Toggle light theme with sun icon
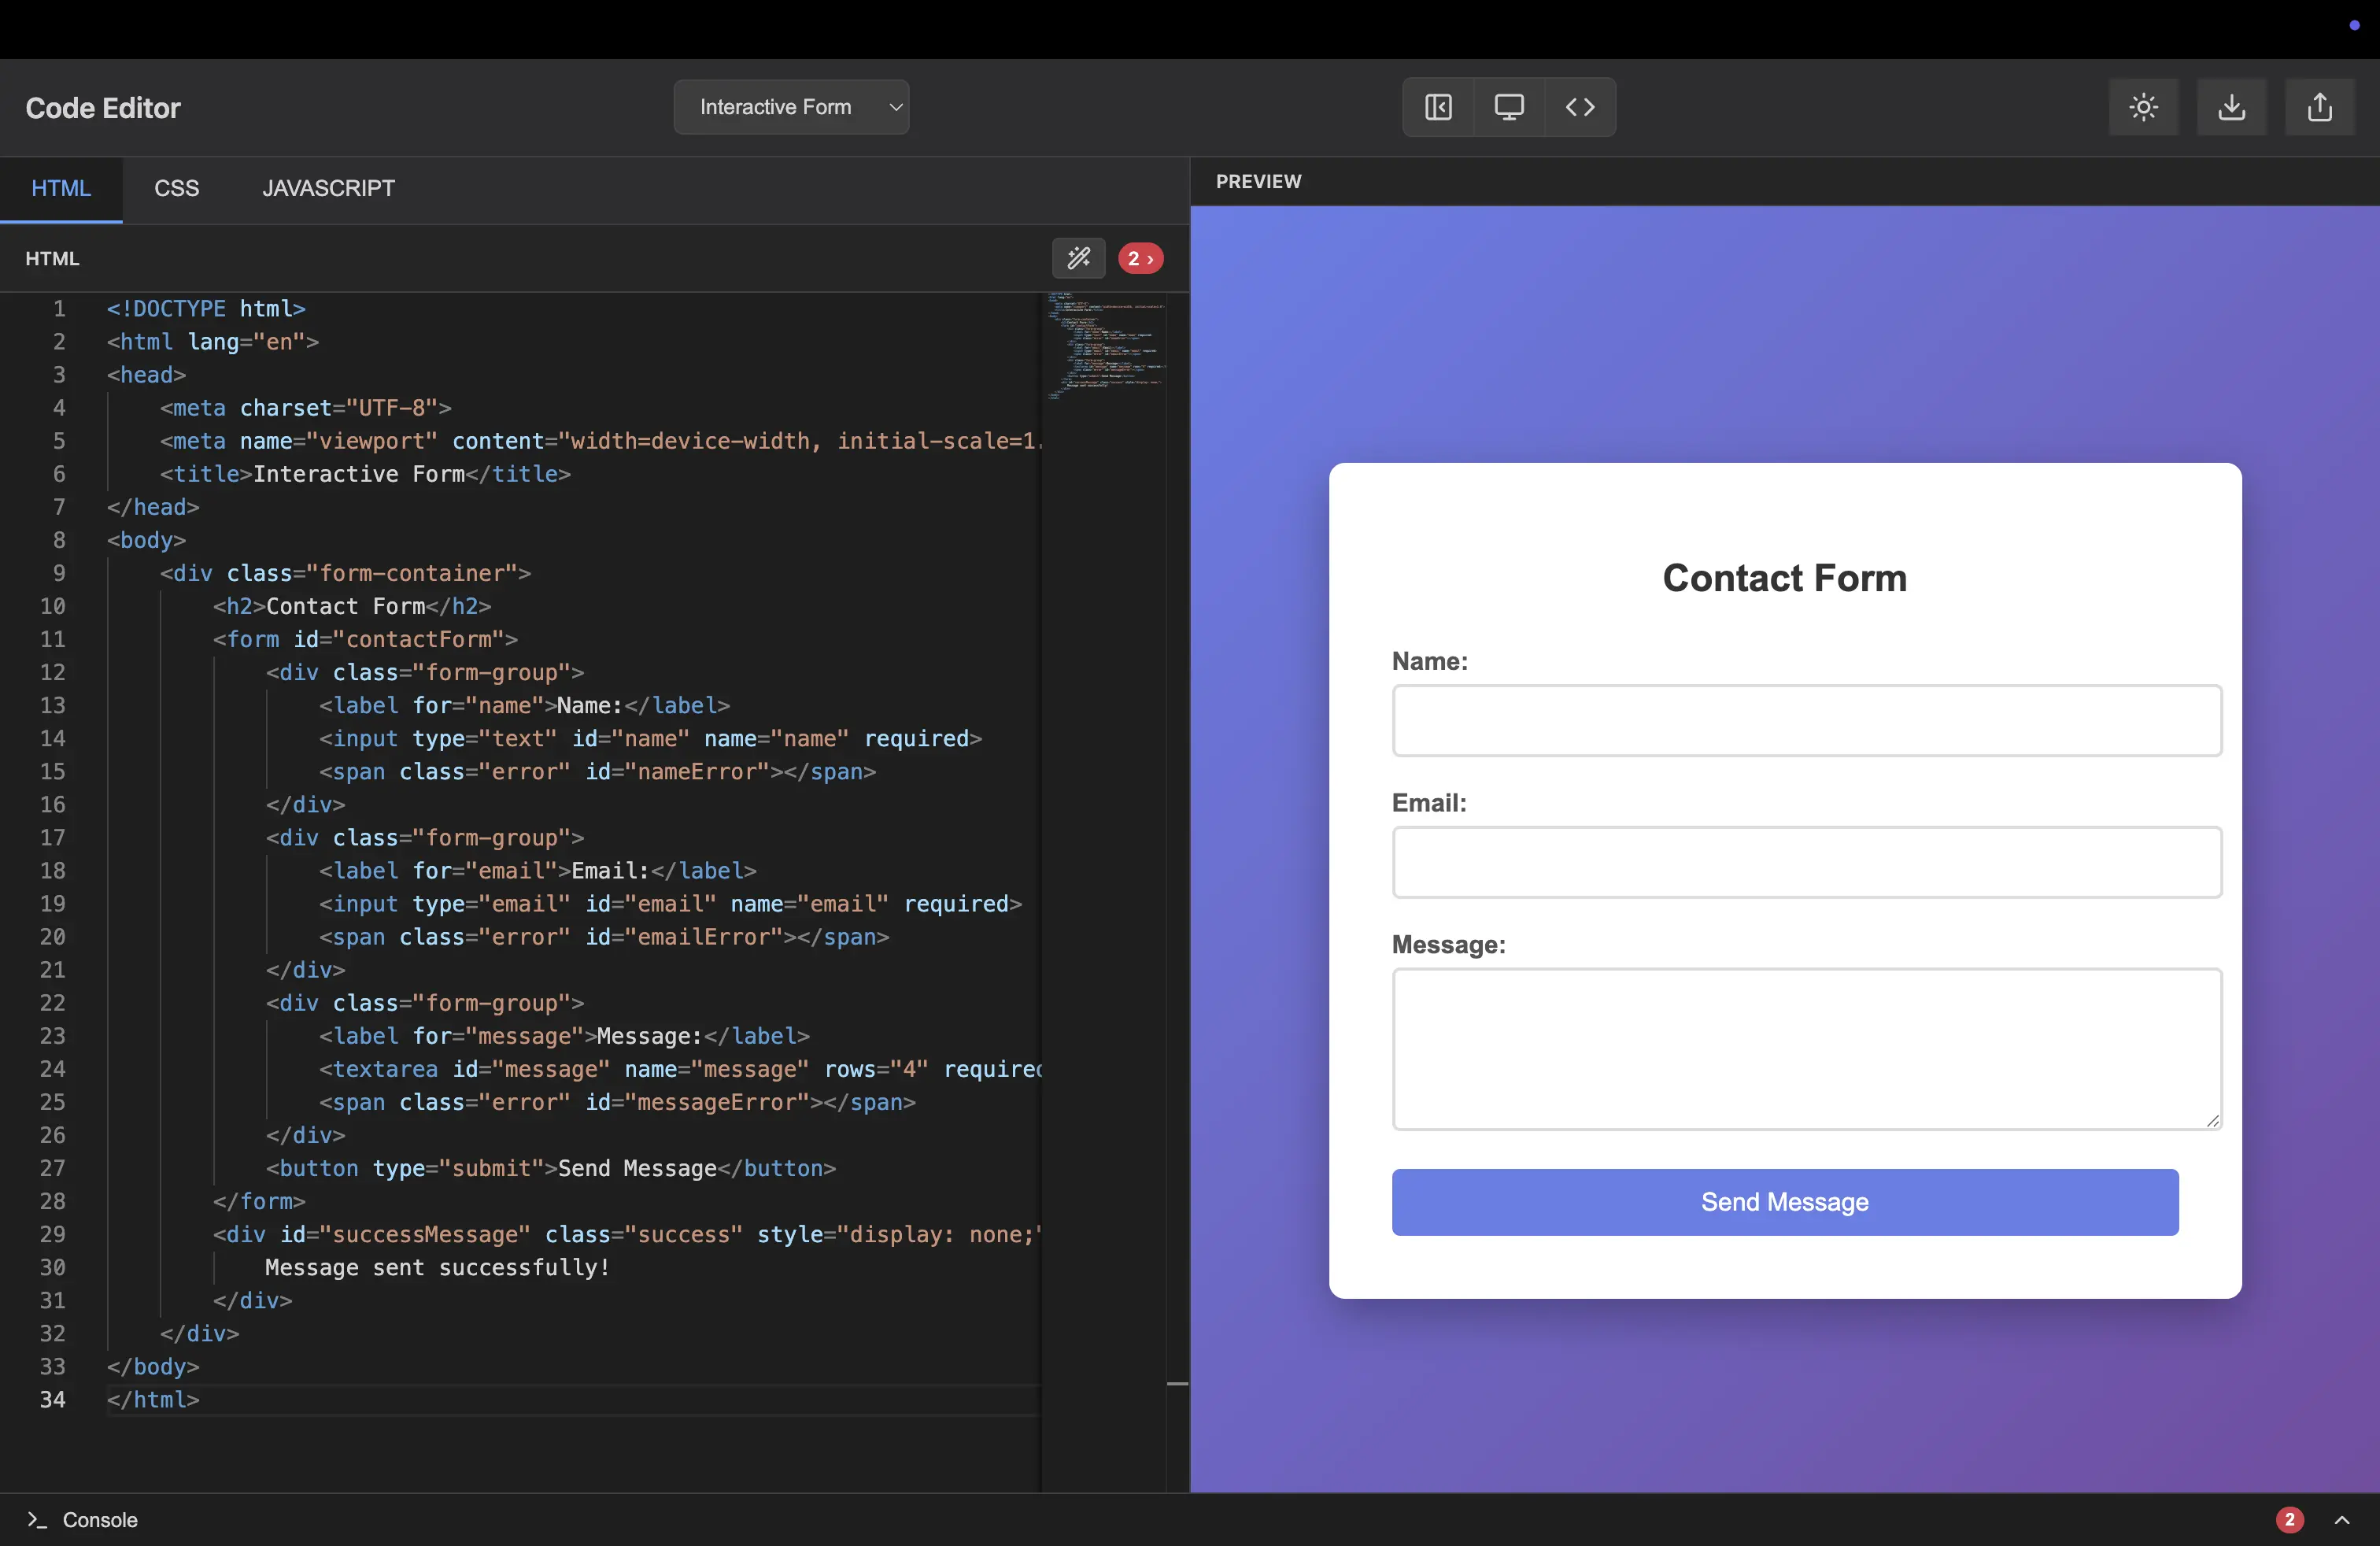Viewport: 2380px width, 1546px height. (x=2143, y=107)
